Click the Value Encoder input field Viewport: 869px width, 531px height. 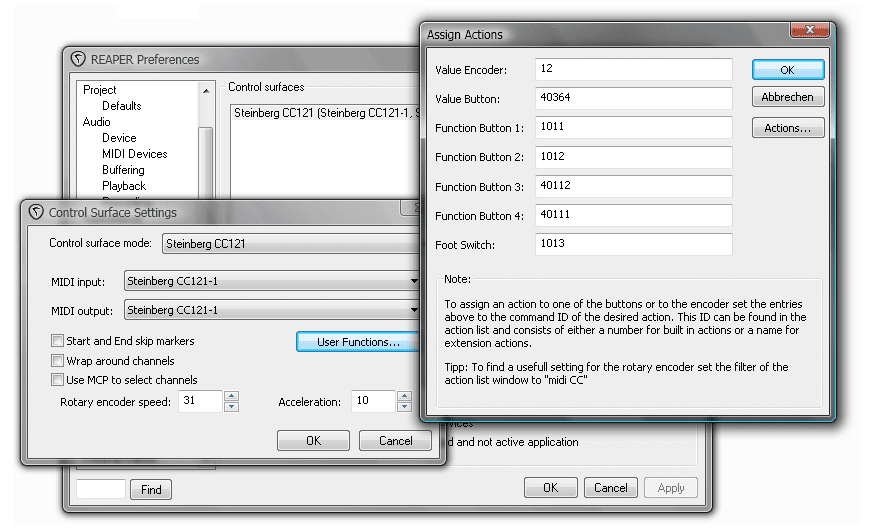633,69
